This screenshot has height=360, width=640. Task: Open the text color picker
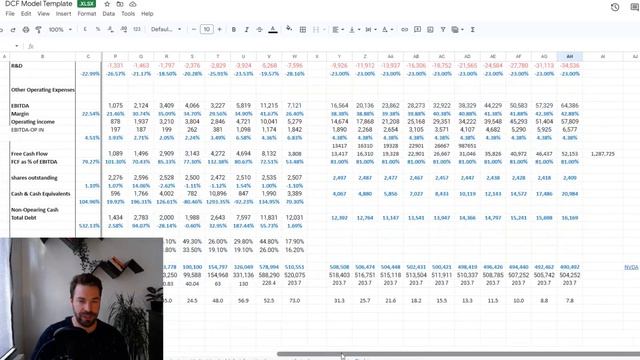[x=273, y=29]
